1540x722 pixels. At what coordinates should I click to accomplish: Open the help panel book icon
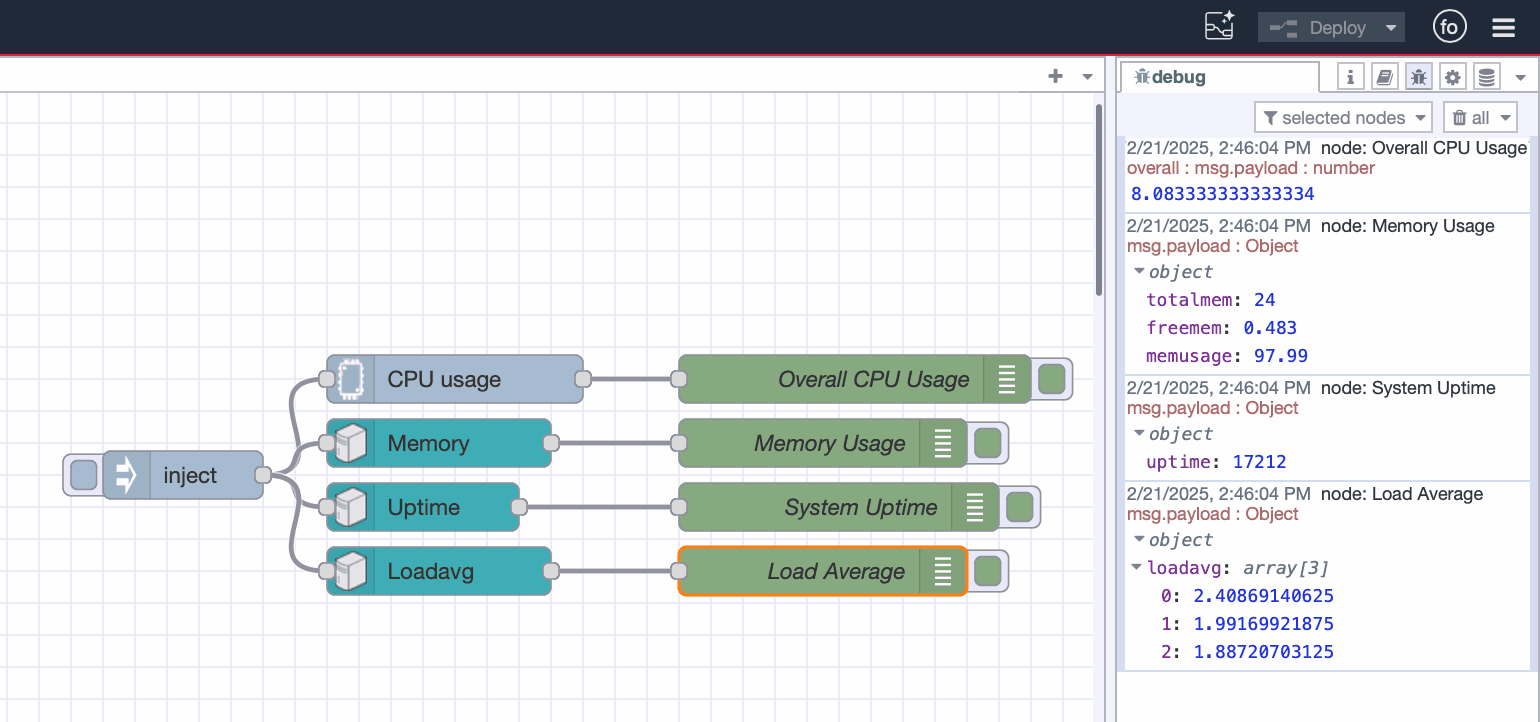click(1384, 76)
